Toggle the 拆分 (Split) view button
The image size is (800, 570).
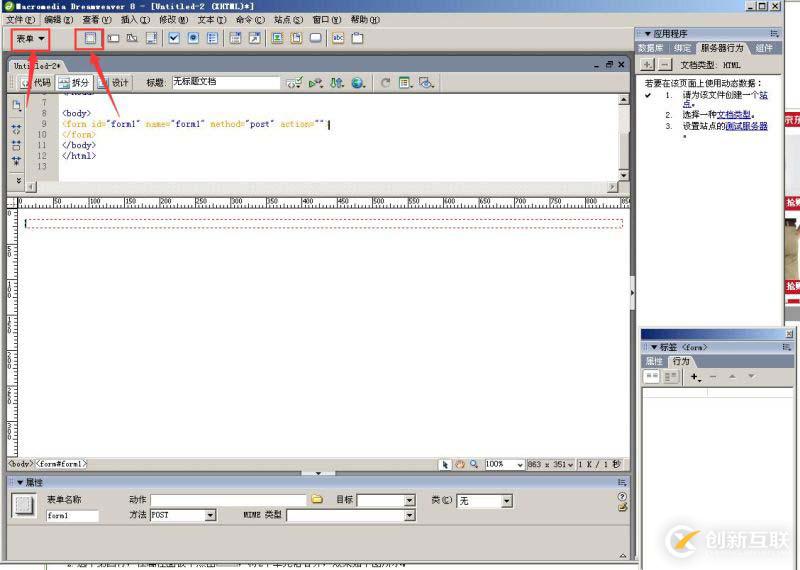click(73, 83)
